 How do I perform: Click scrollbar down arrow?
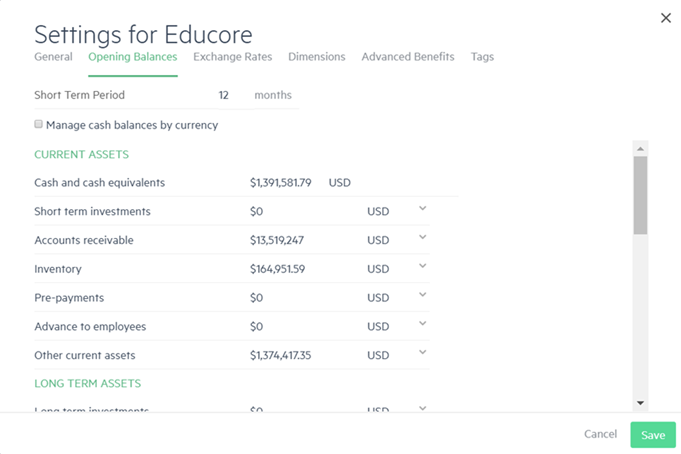click(x=640, y=403)
